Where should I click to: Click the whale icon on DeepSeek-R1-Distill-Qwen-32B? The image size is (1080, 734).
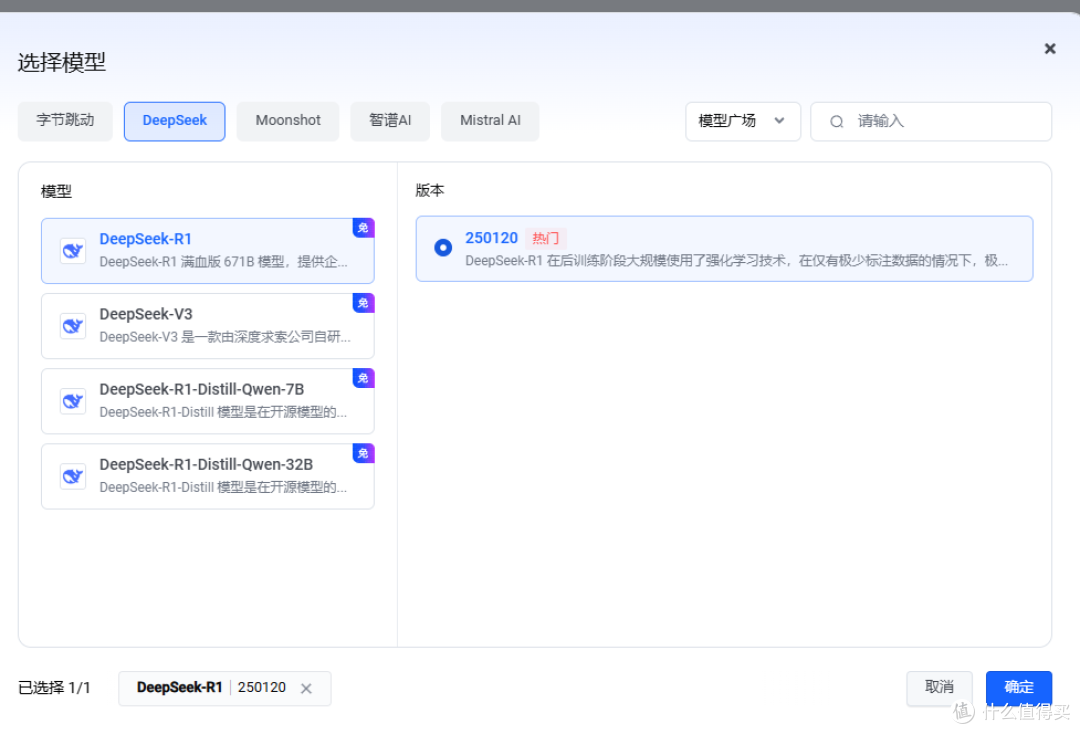coord(72,476)
